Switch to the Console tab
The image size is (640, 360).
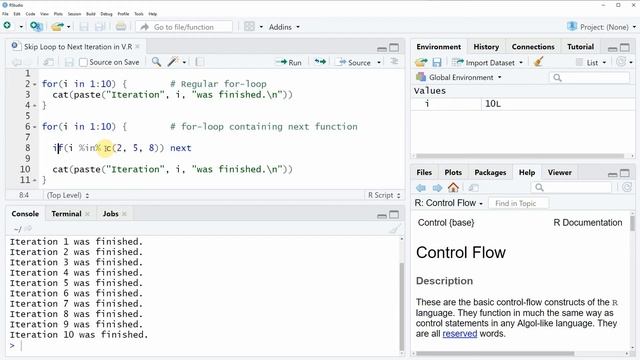pos(25,213)
